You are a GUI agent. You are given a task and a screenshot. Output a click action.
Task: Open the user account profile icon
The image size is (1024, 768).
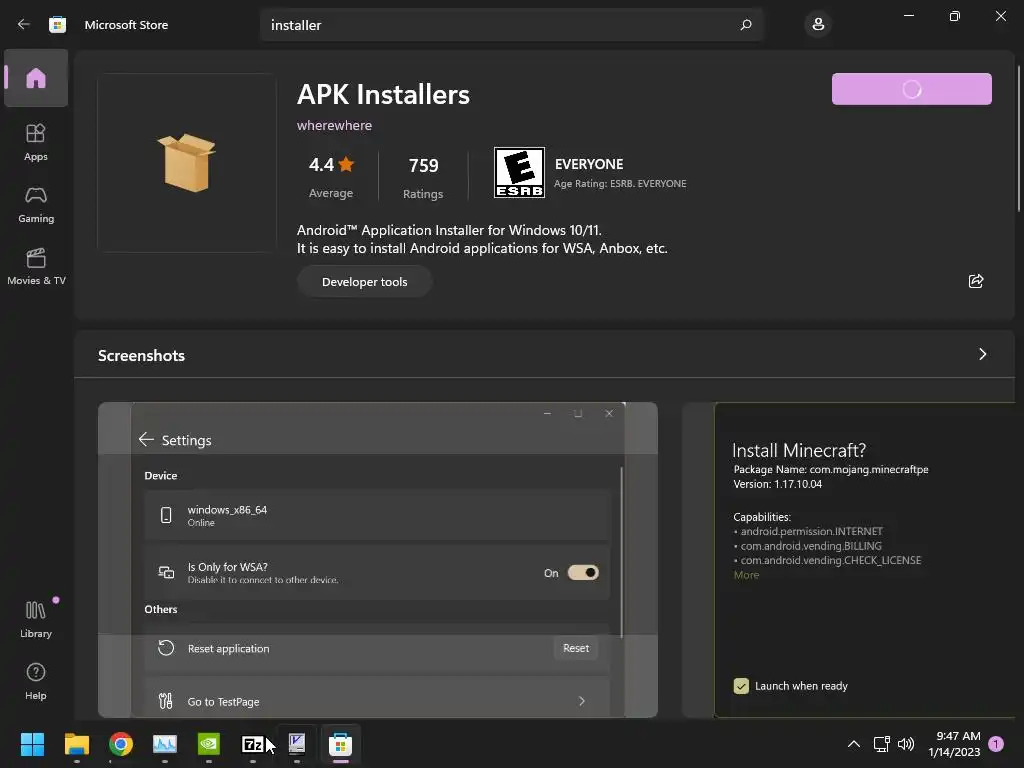818,25
